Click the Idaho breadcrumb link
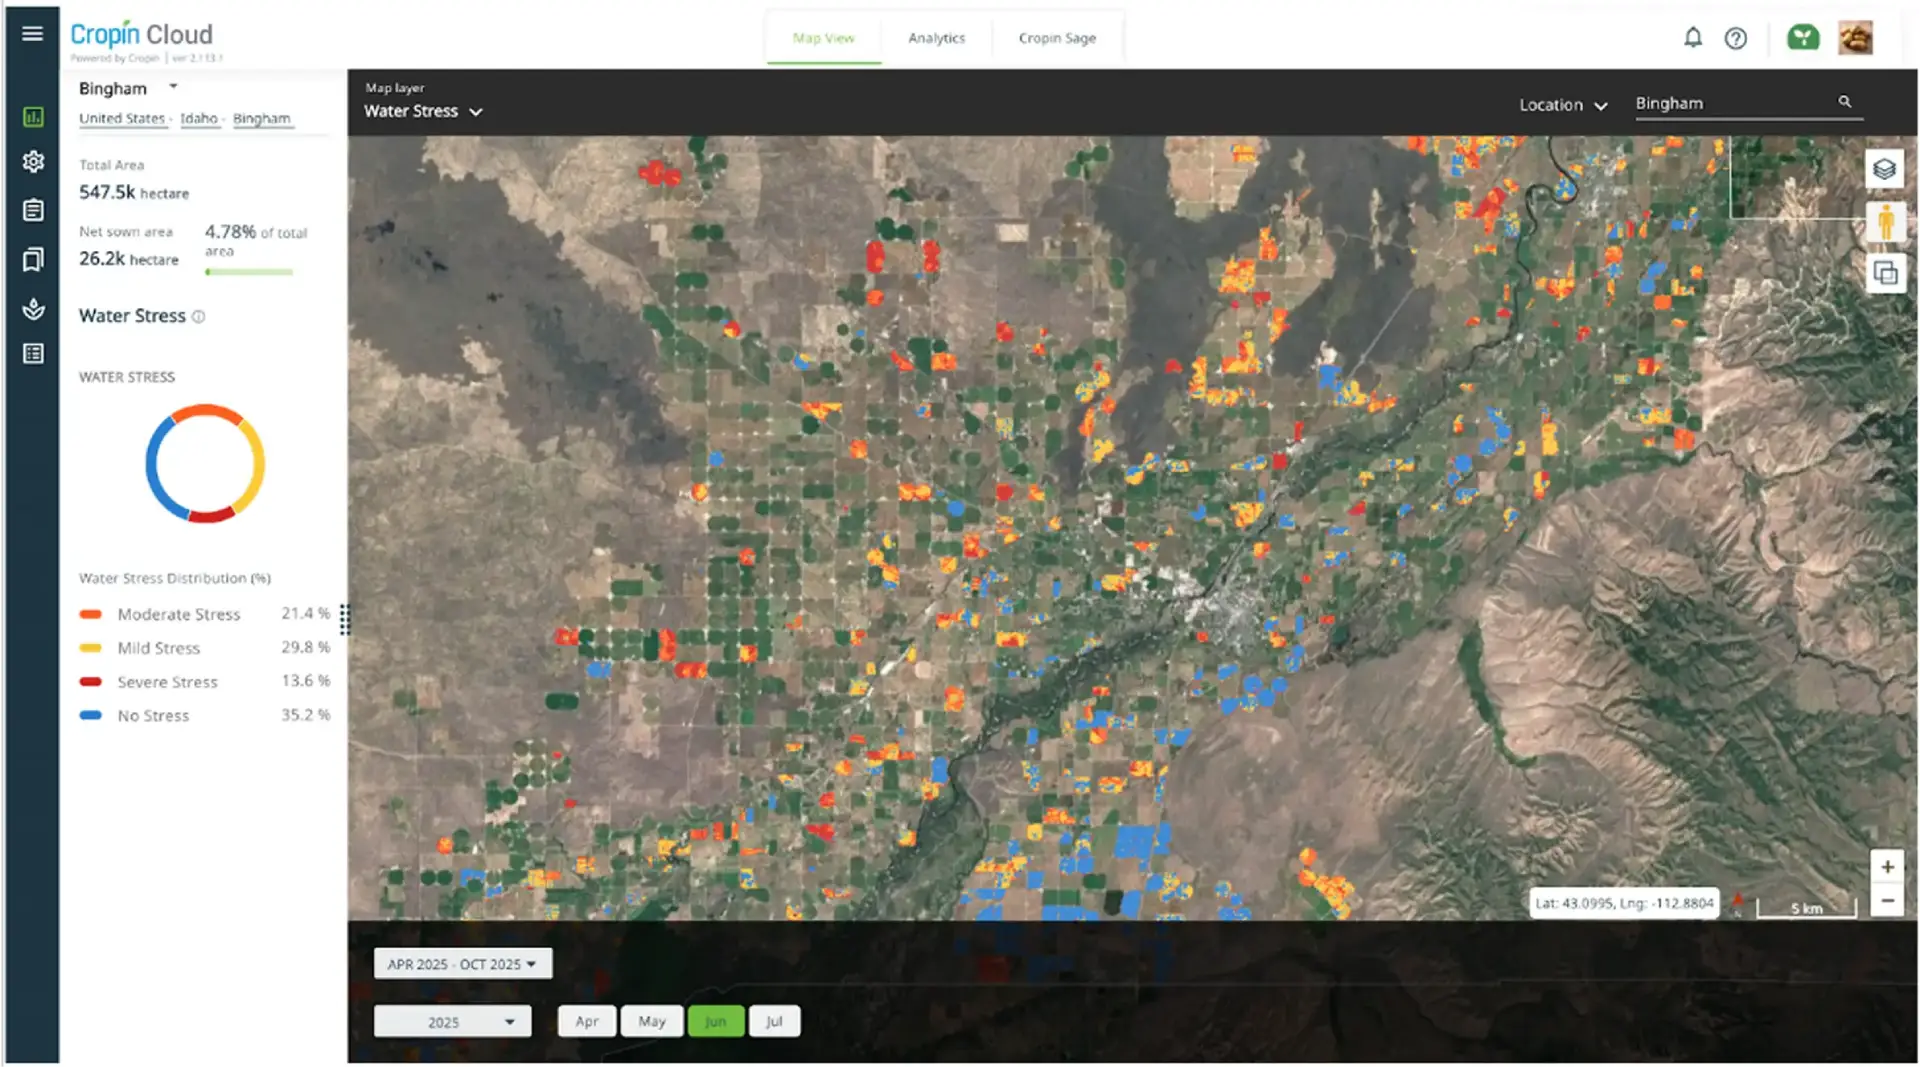The height and width of the screenshot is (1067, 1920). pos(199,118)
